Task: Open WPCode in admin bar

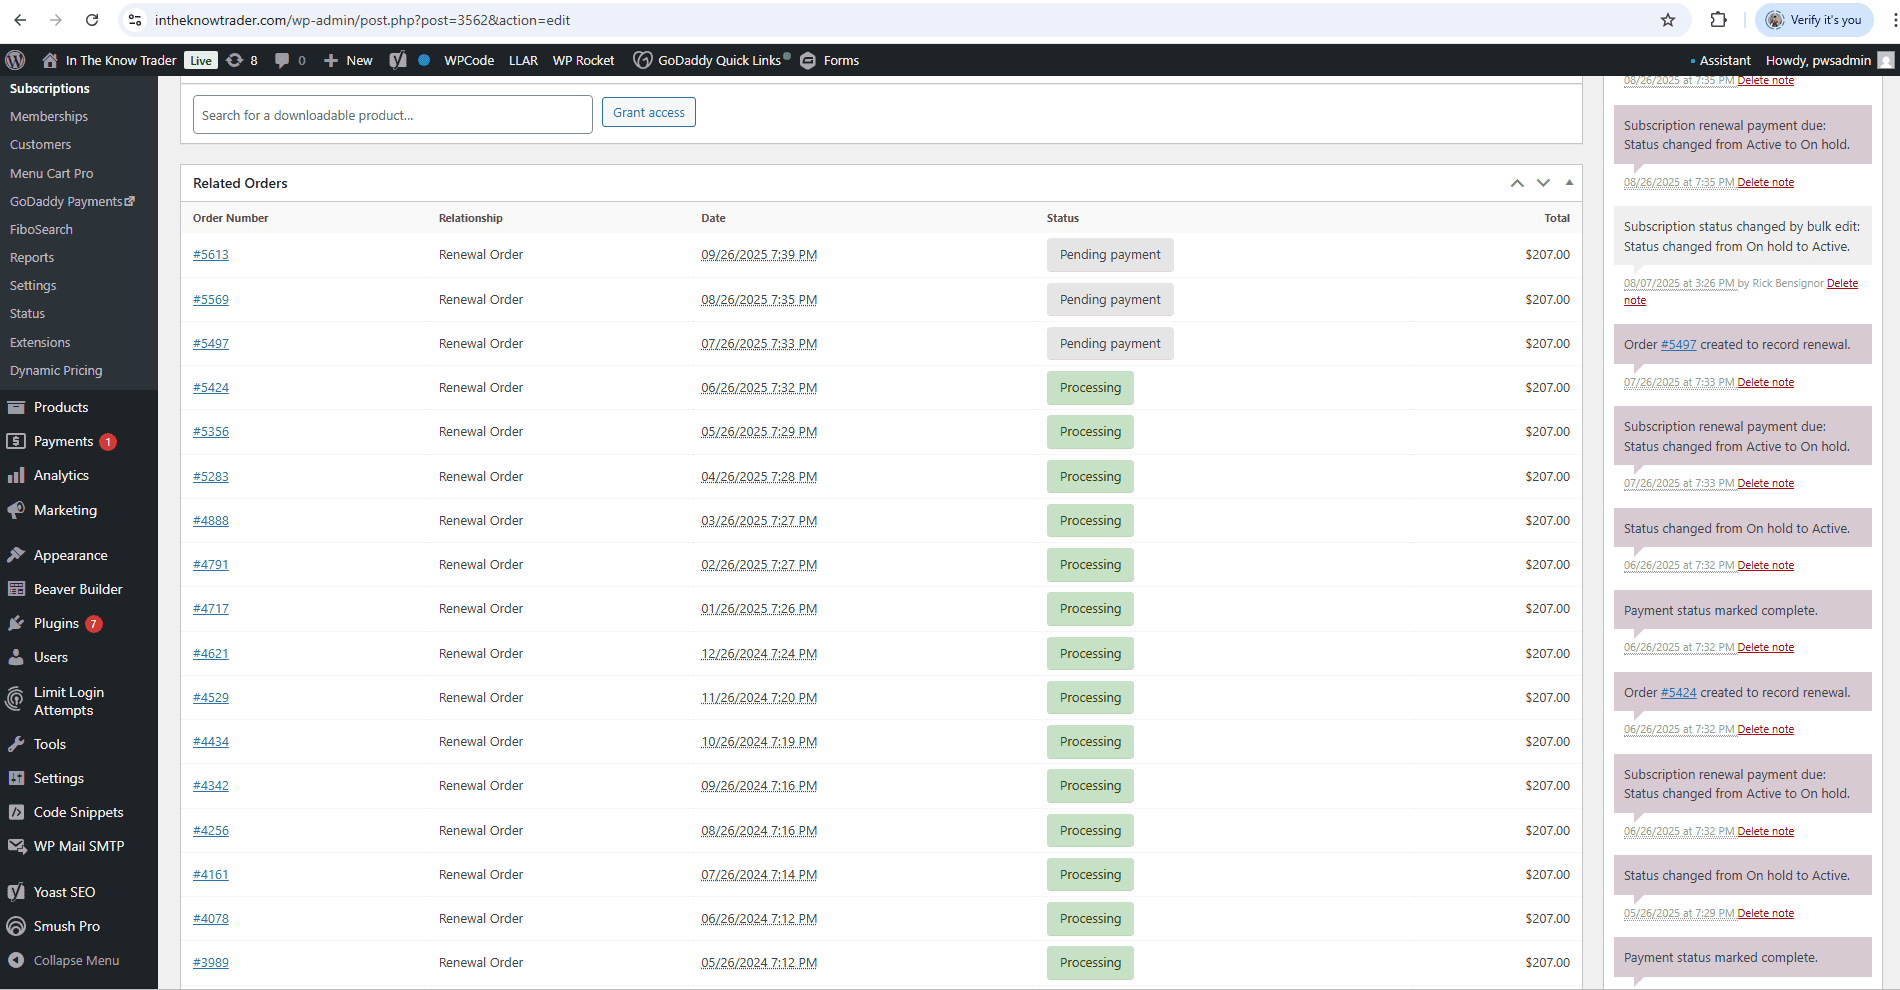Action: pyautogui.click(x=469, y=60)
